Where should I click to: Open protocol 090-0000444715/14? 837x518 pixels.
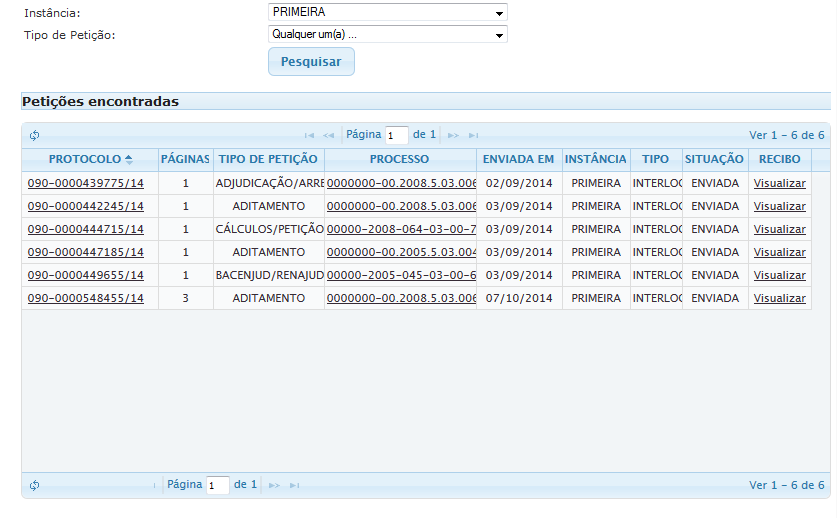(85, 229)
